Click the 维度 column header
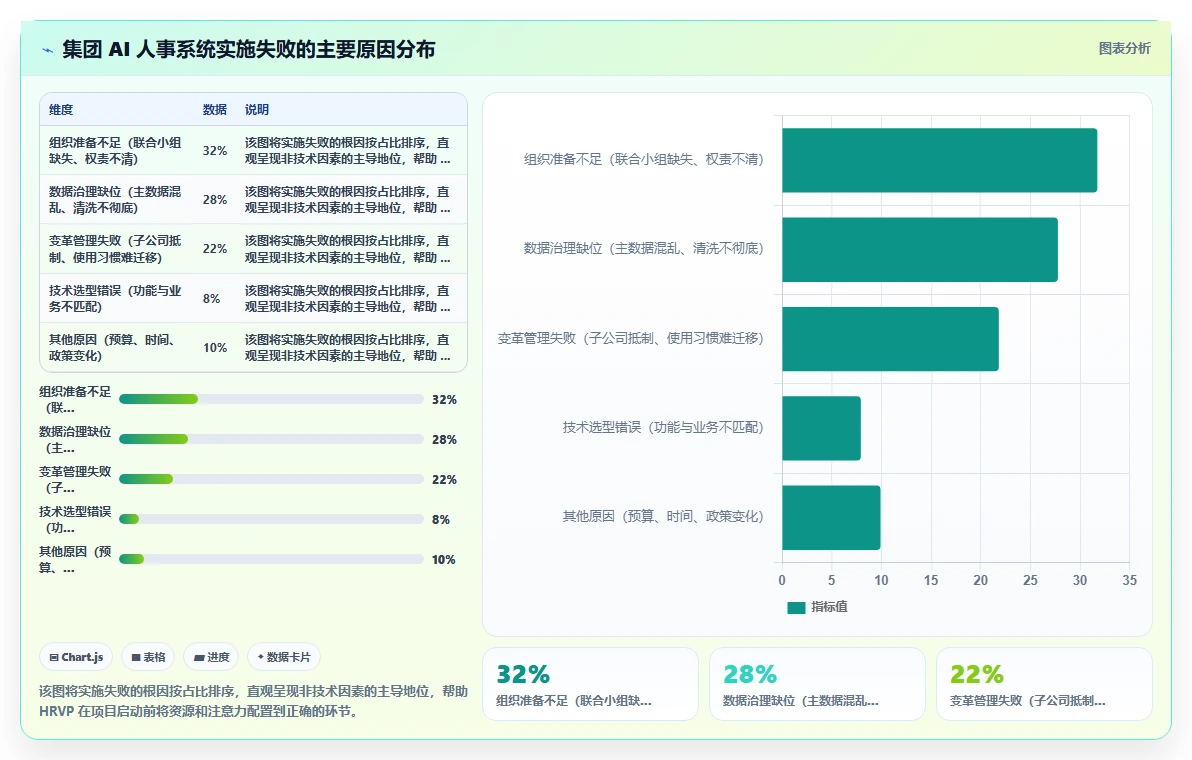The width and height of the screenshot is (1192, 760). tap(61, 110)
